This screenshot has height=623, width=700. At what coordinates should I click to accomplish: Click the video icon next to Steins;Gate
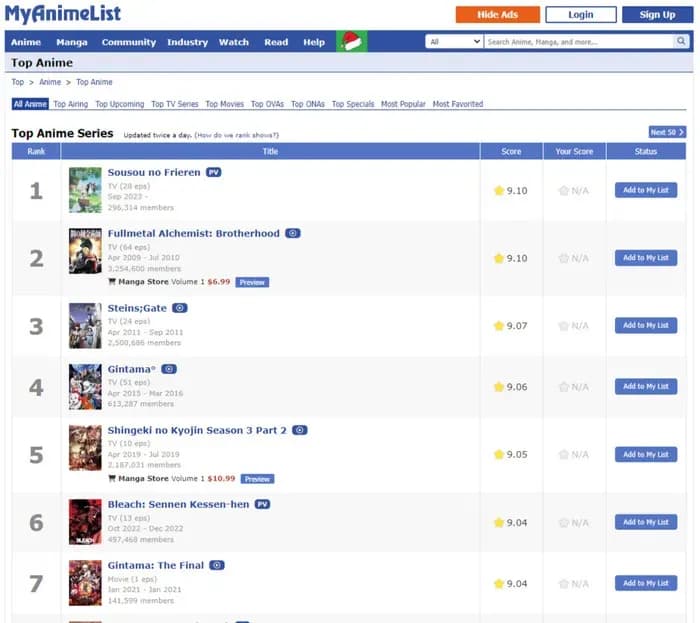pos(180,308)
